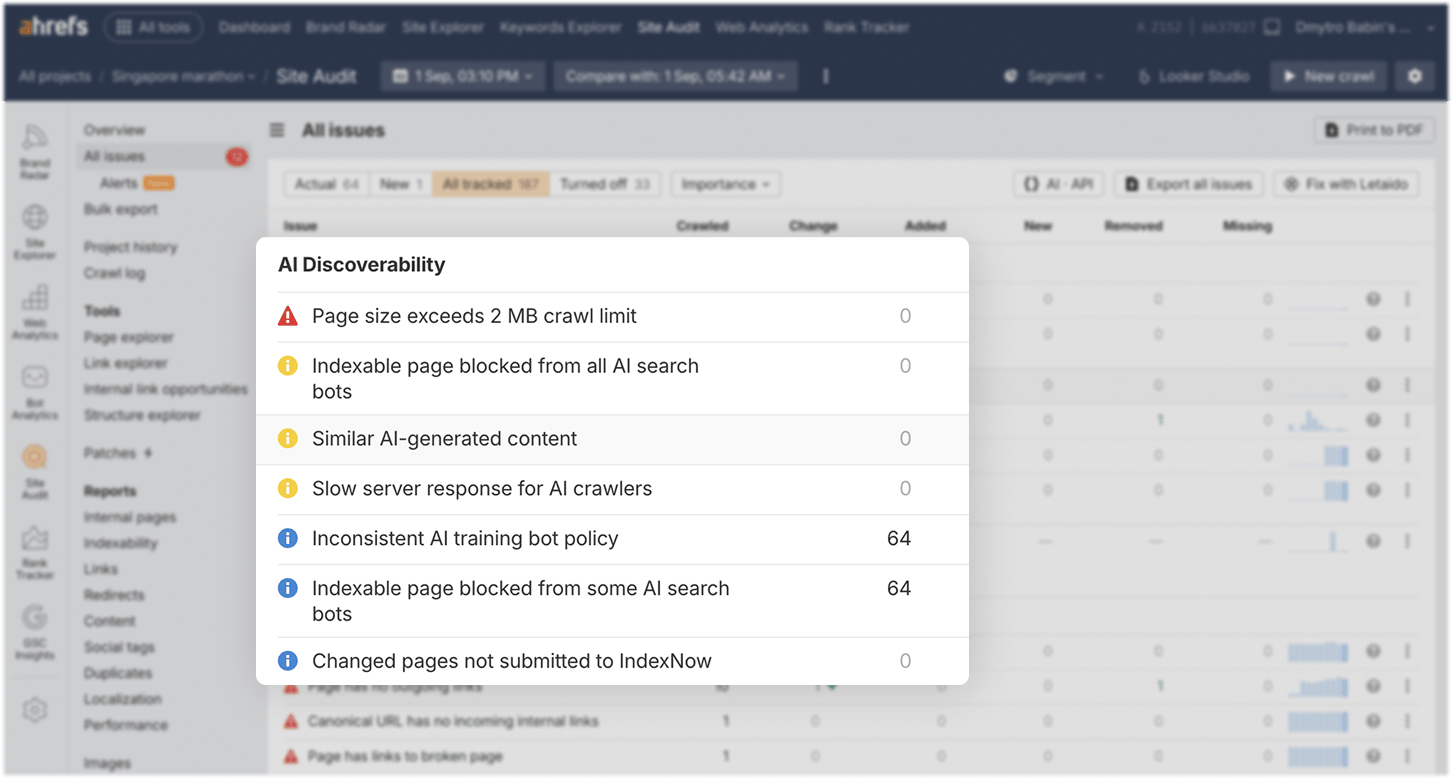Open Looker Studio link
Screen dimensions: 1452x779
(x=1194, y=76)
